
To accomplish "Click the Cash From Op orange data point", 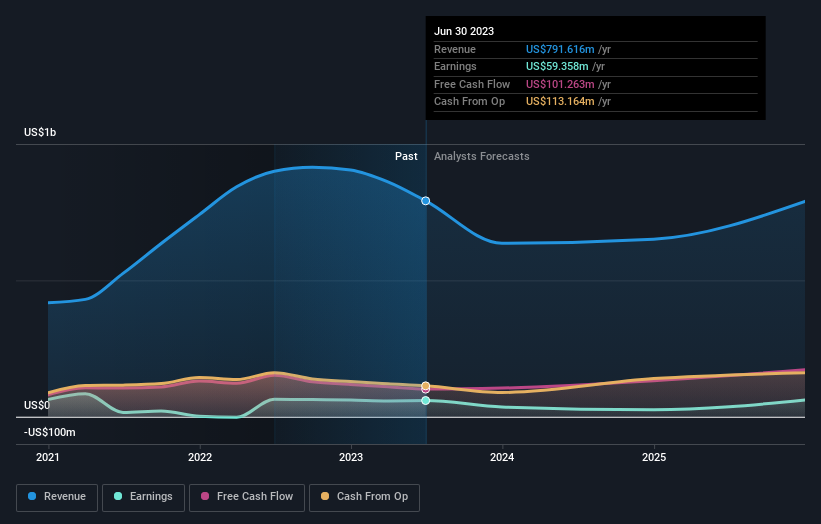I will pyautogui.click(x=426, y=386).
